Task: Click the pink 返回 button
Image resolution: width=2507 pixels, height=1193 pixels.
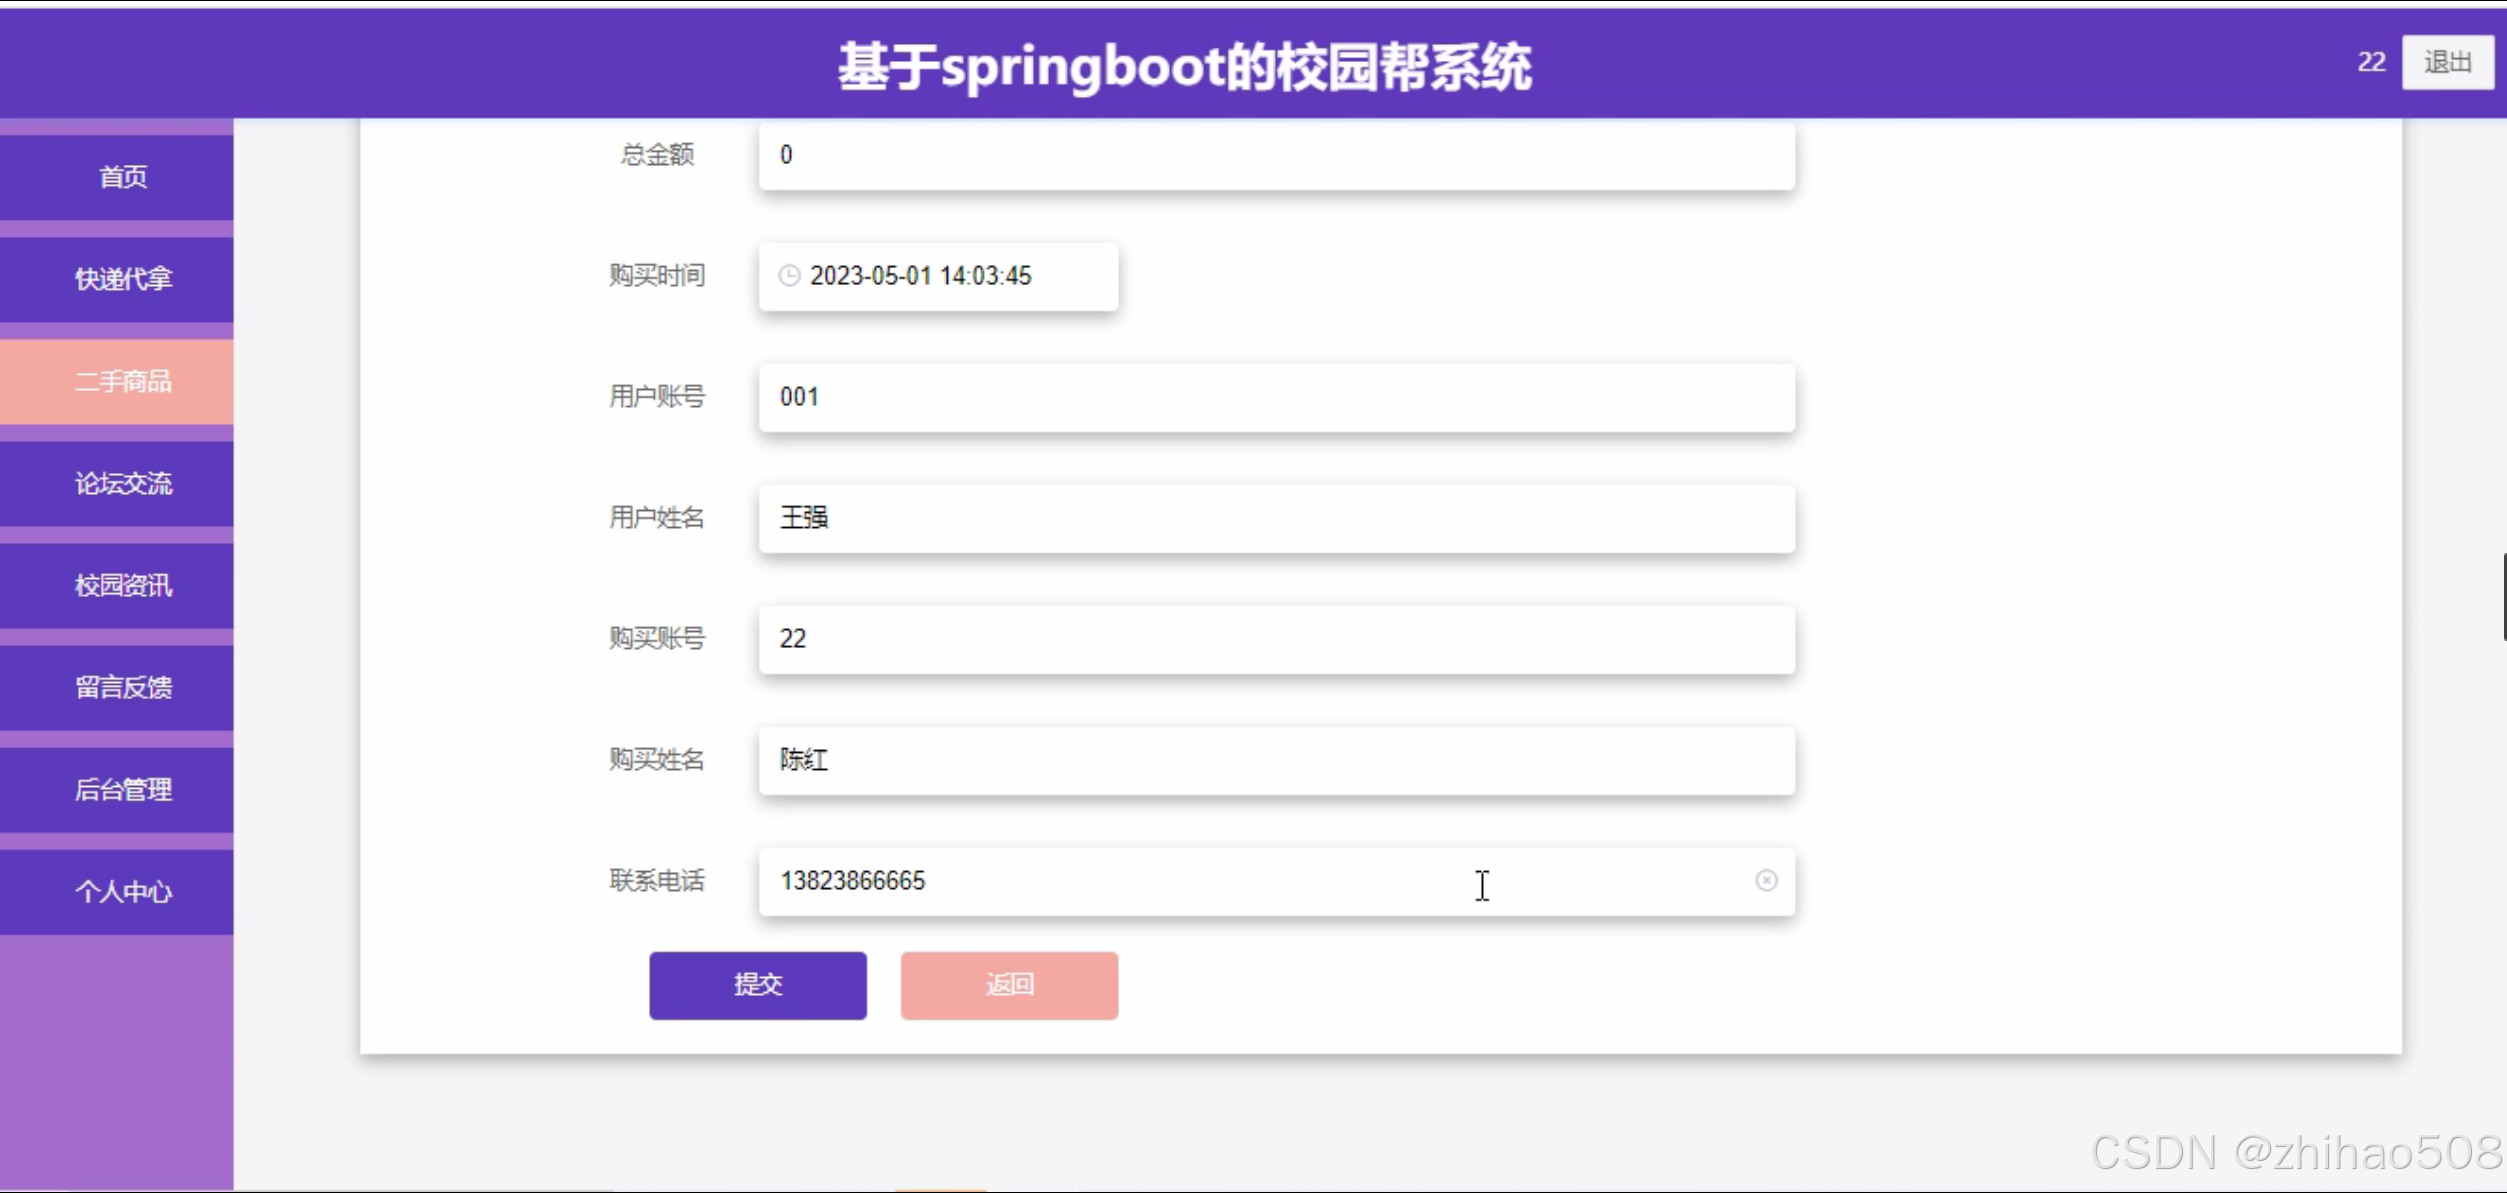Action: pyautogui.click(x=1008, y=985)
